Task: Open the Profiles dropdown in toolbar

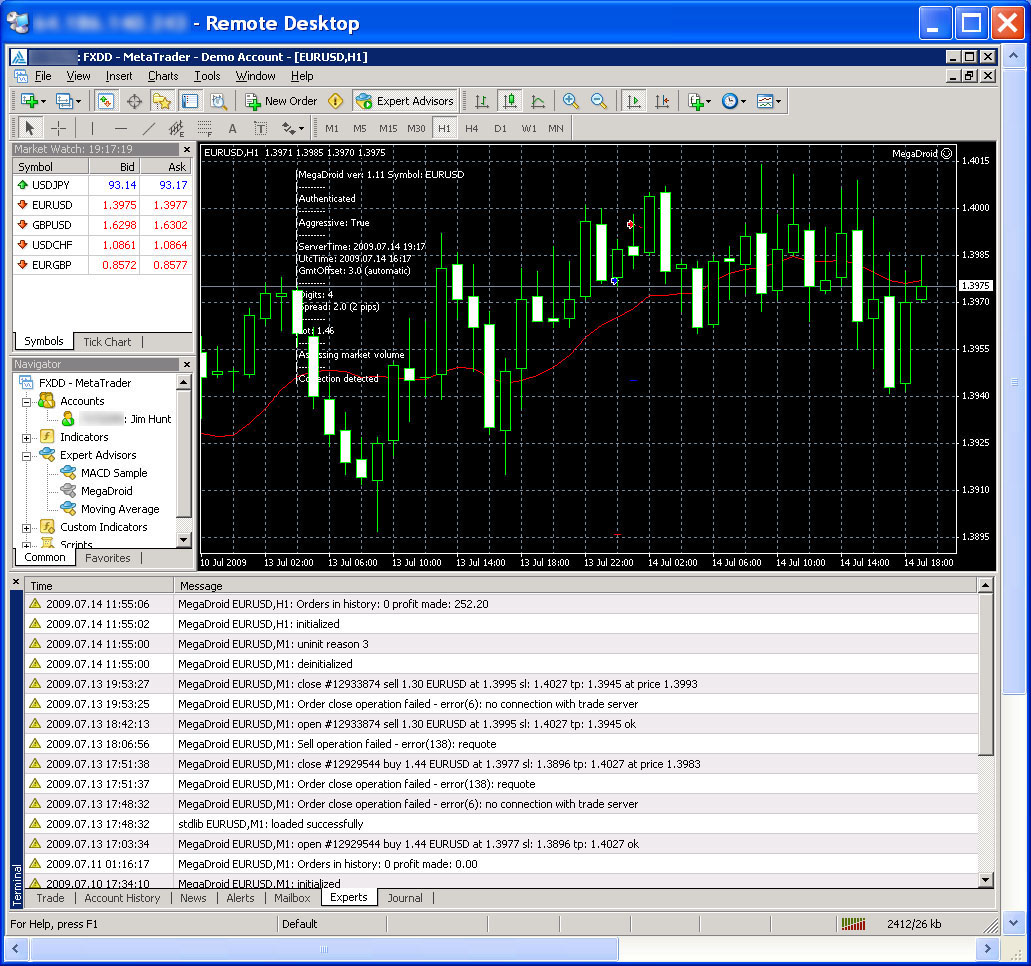Action: tap(68, 101)
